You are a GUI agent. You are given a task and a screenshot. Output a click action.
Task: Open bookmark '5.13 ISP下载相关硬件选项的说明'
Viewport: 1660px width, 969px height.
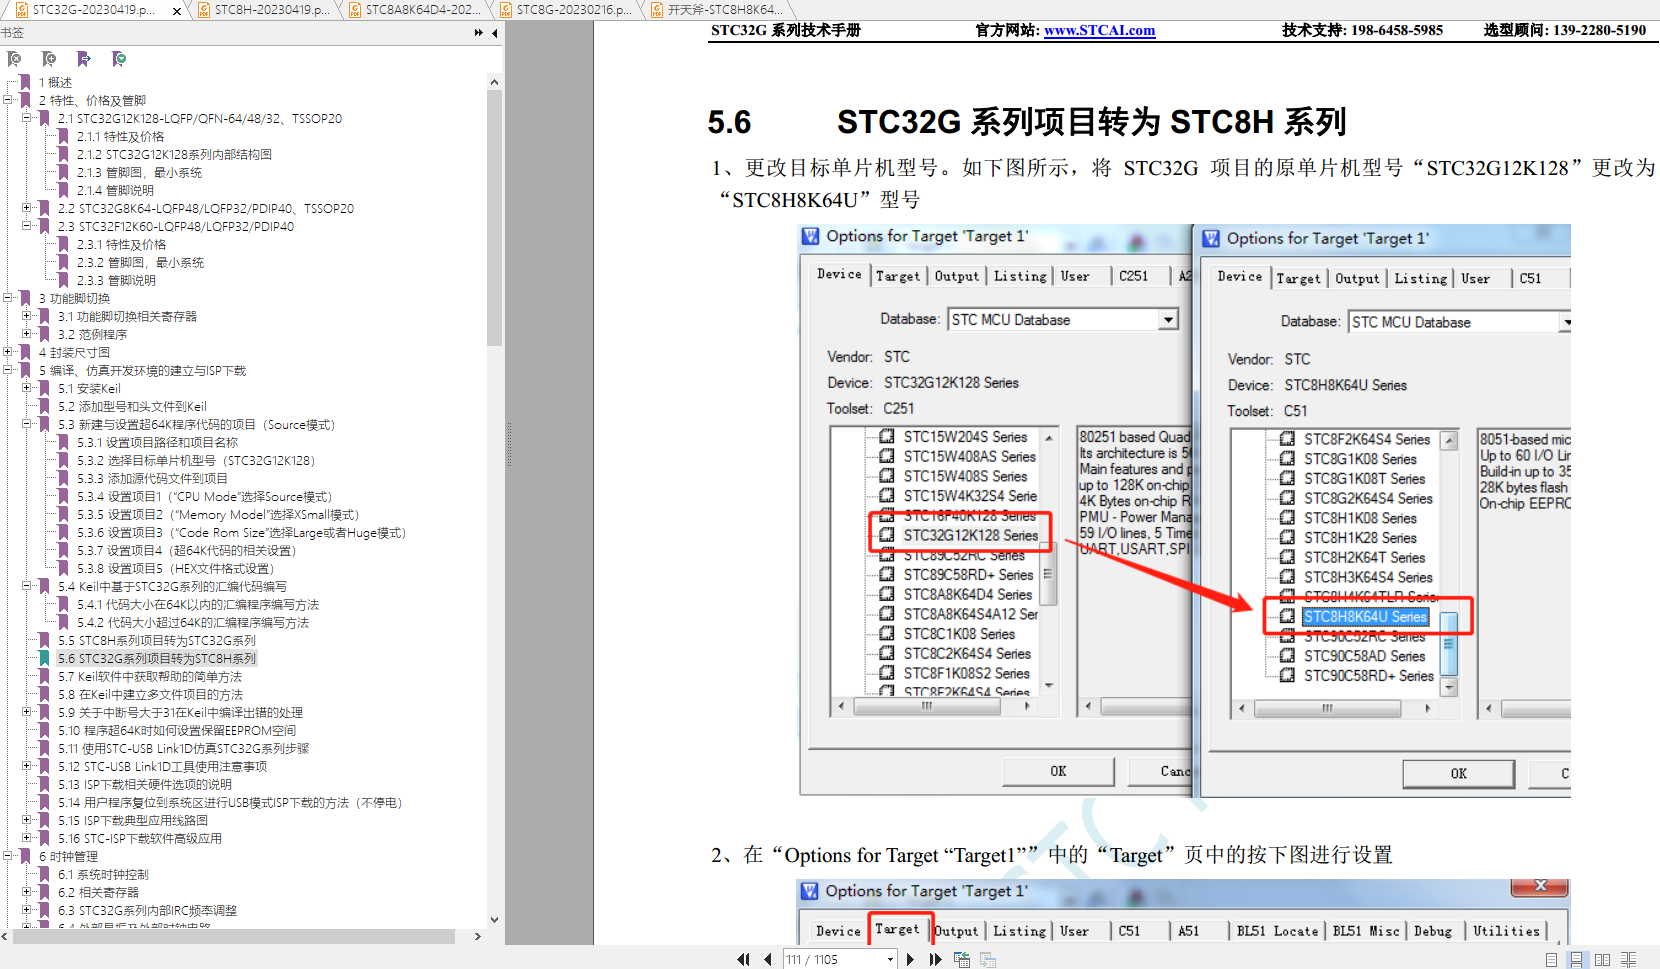(144, 784)
